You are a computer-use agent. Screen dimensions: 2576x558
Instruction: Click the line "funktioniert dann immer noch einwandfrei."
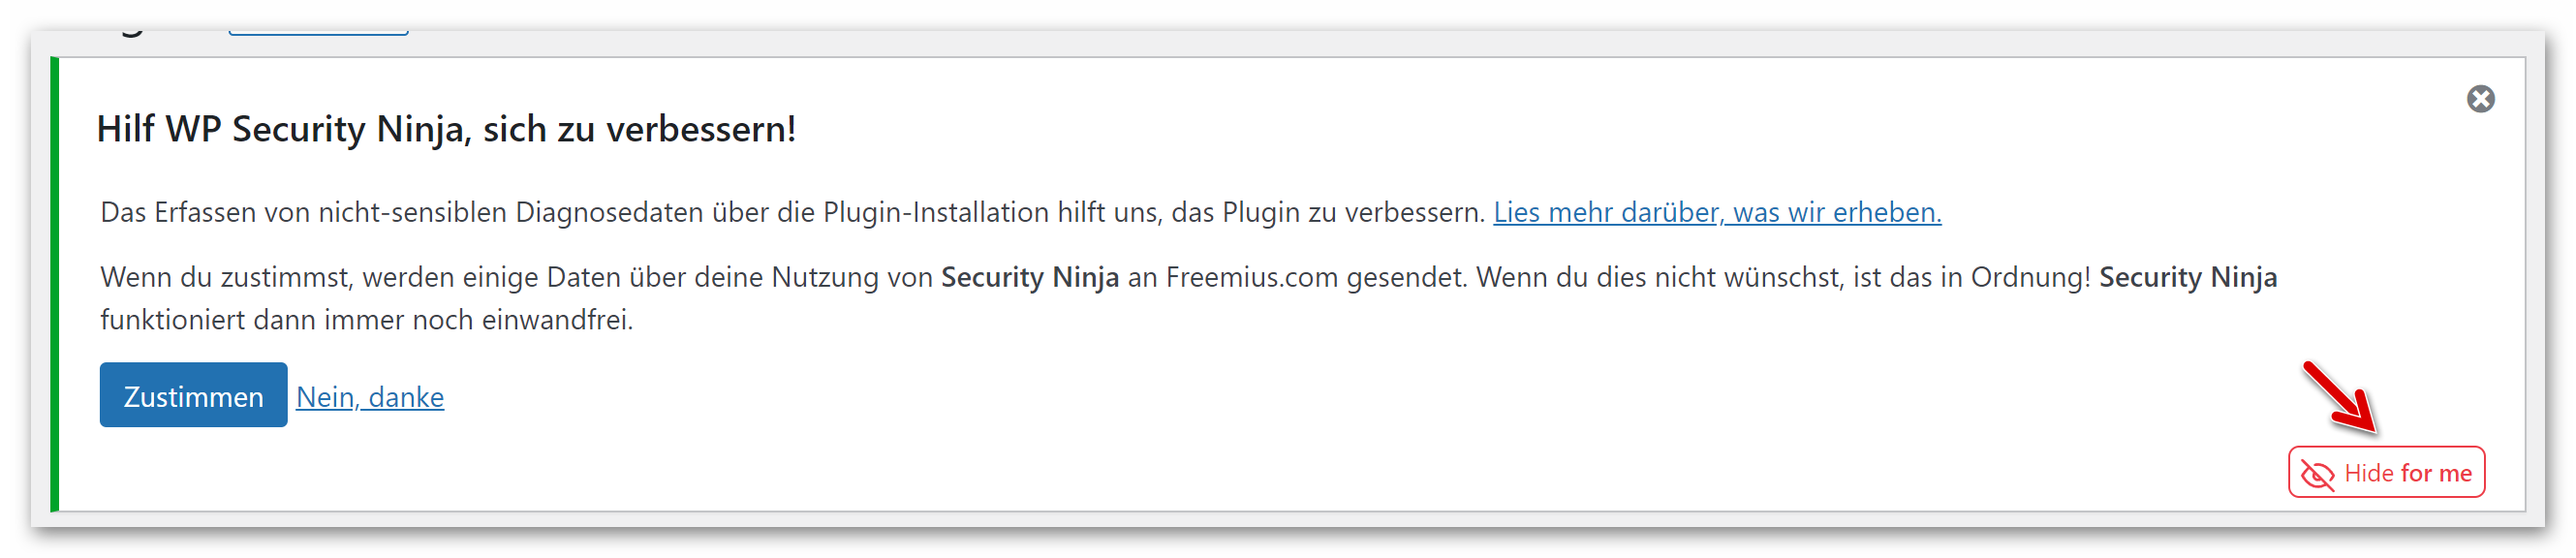(366, 320)
